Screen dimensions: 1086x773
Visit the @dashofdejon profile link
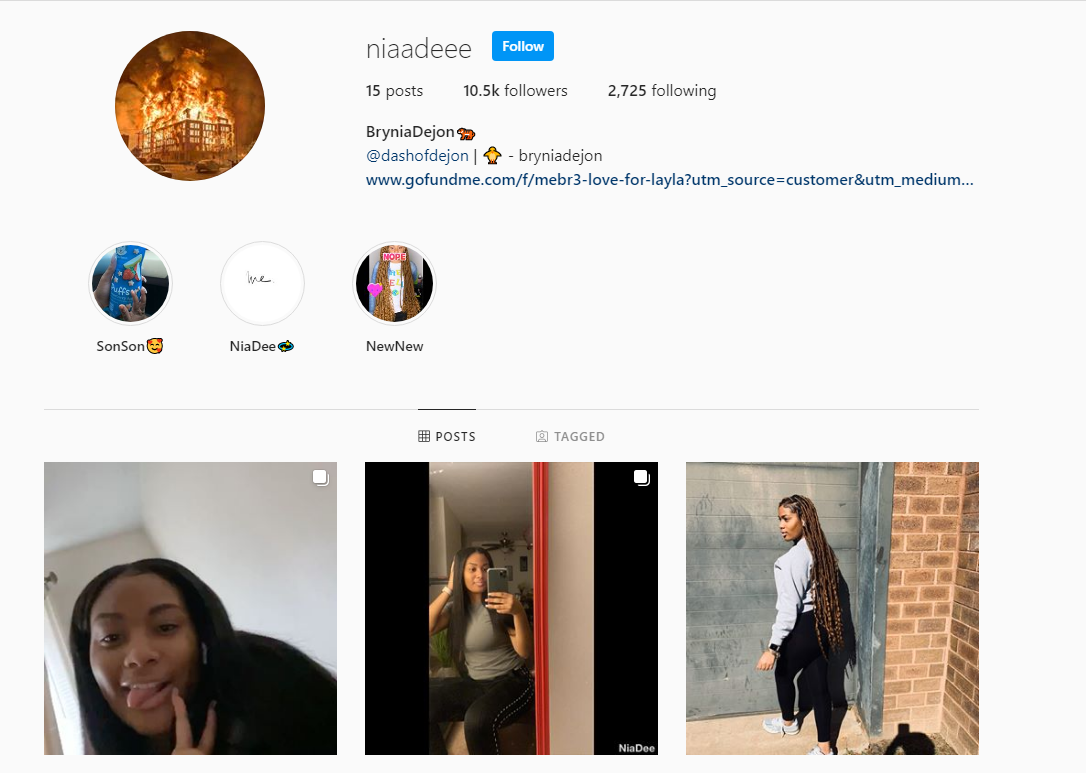(x=417, y=156)
